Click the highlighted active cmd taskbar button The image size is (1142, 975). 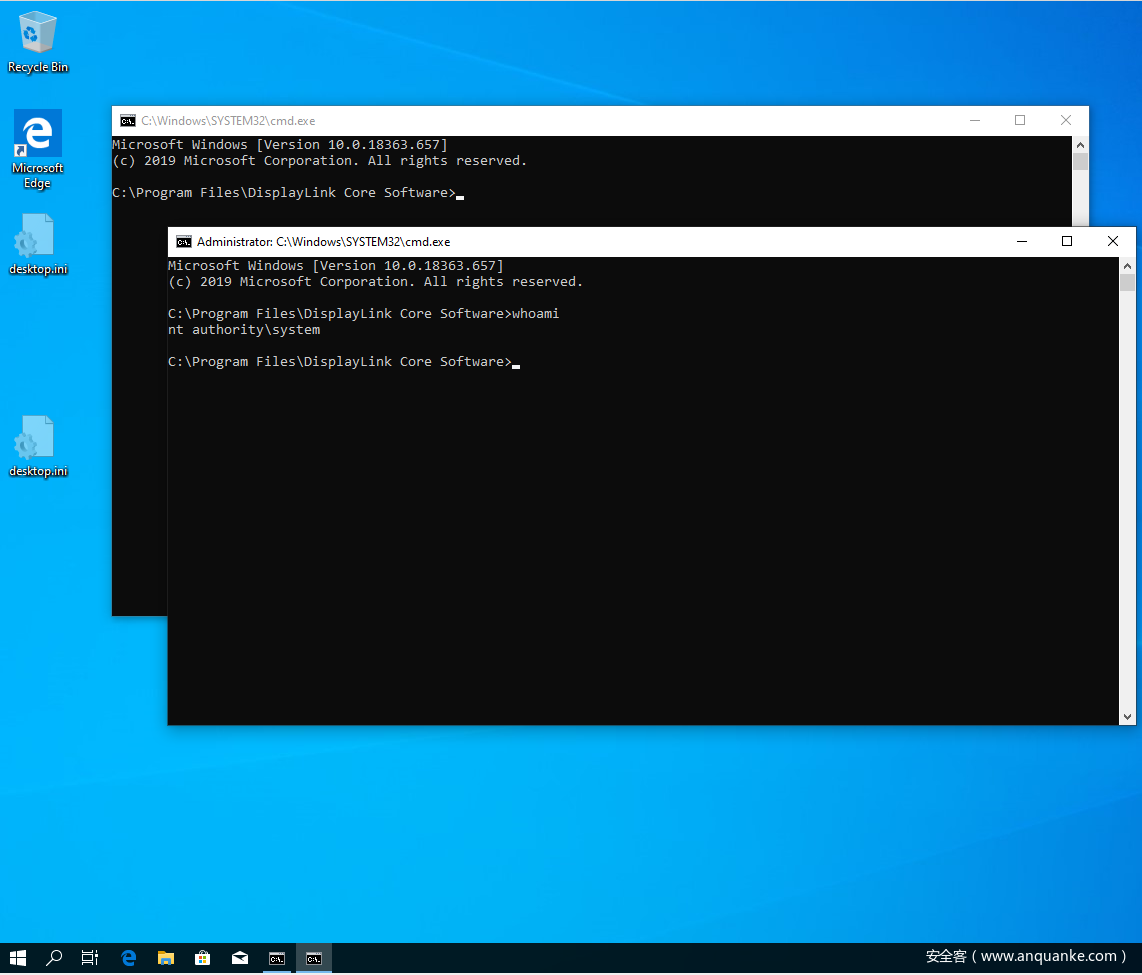[x=314, y=957]
